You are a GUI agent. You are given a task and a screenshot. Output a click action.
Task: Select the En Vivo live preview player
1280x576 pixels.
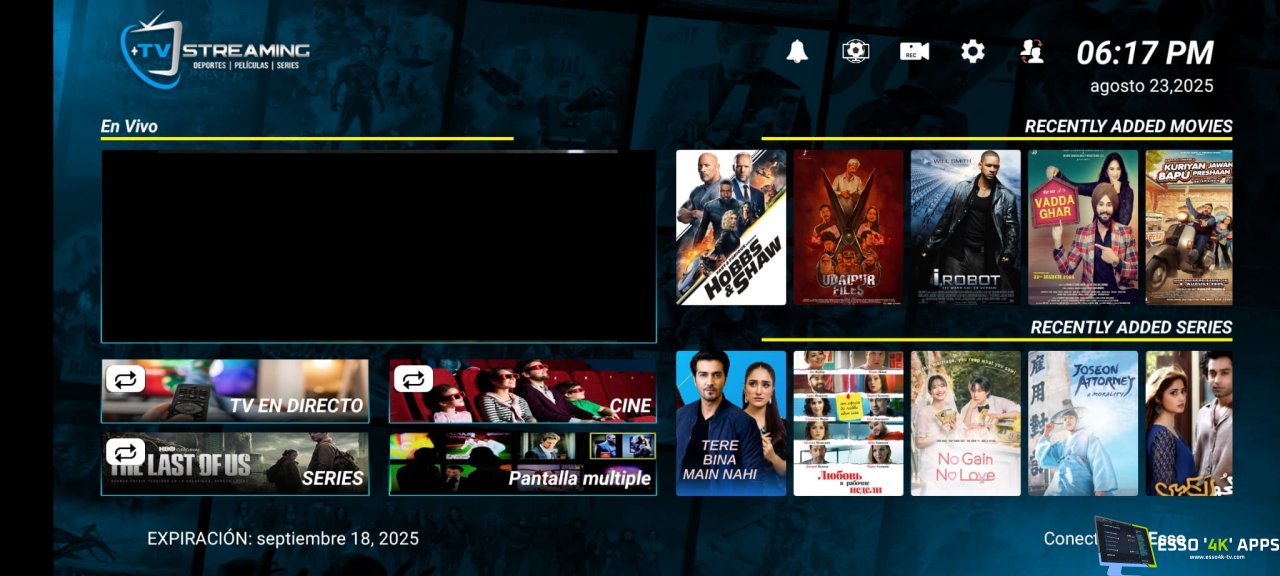point(378,246)
